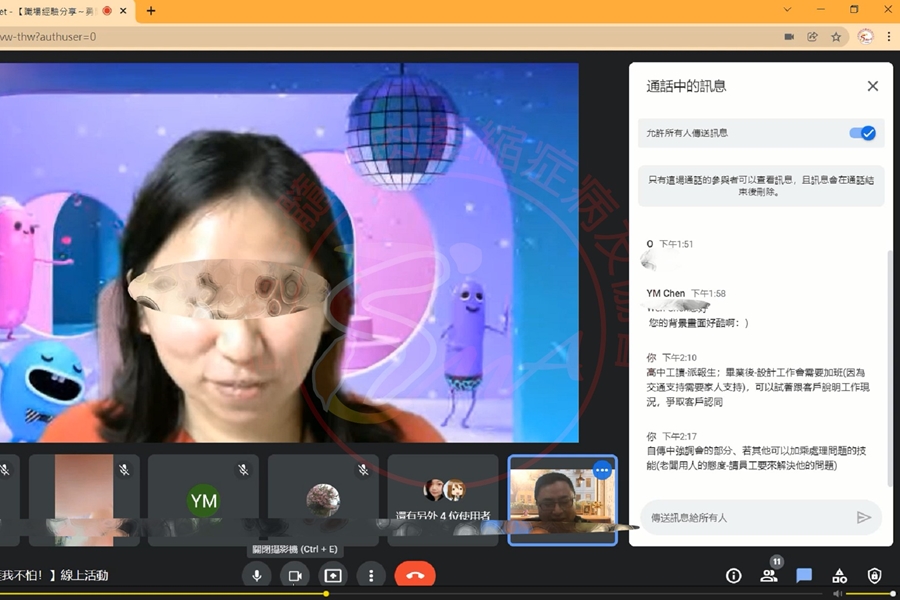Image resolution: width=900 pixels, height=600 pixels.
Task: Click the video progress bar marker
Action: pos(326,594)
